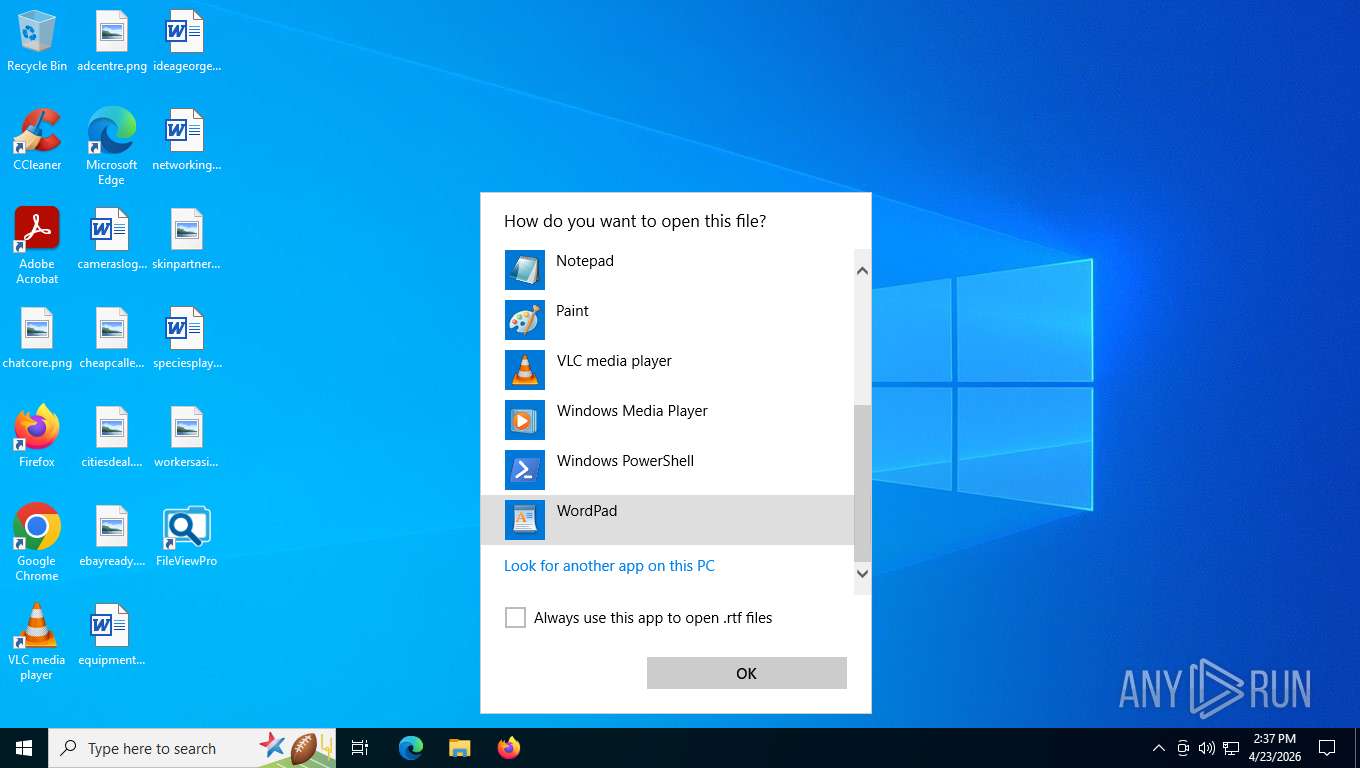Image resolution: width=1360 pixels, height=768 pixels.
Task: Select Windows Media Player icon in list
Action: [525, 420]
